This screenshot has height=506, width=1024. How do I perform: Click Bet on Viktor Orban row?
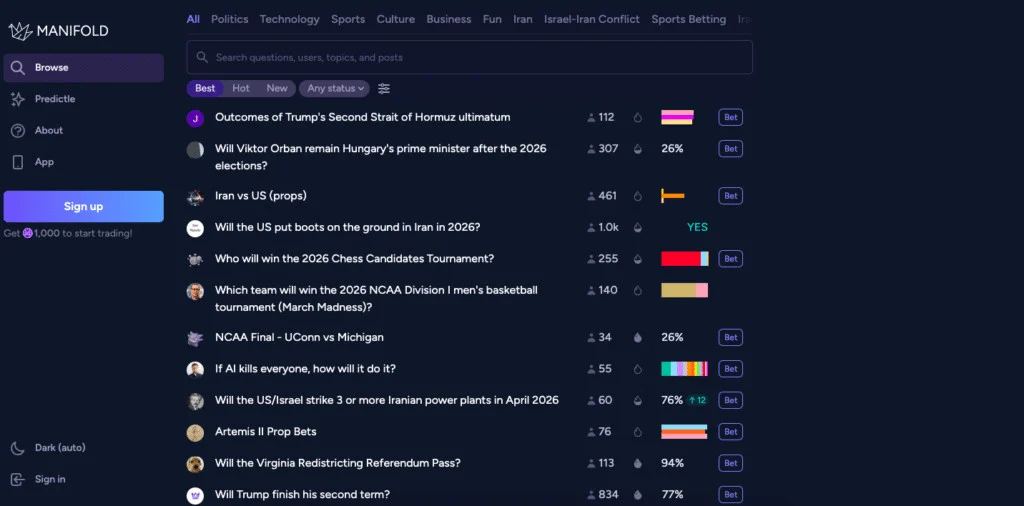click(x=731, y=149)
